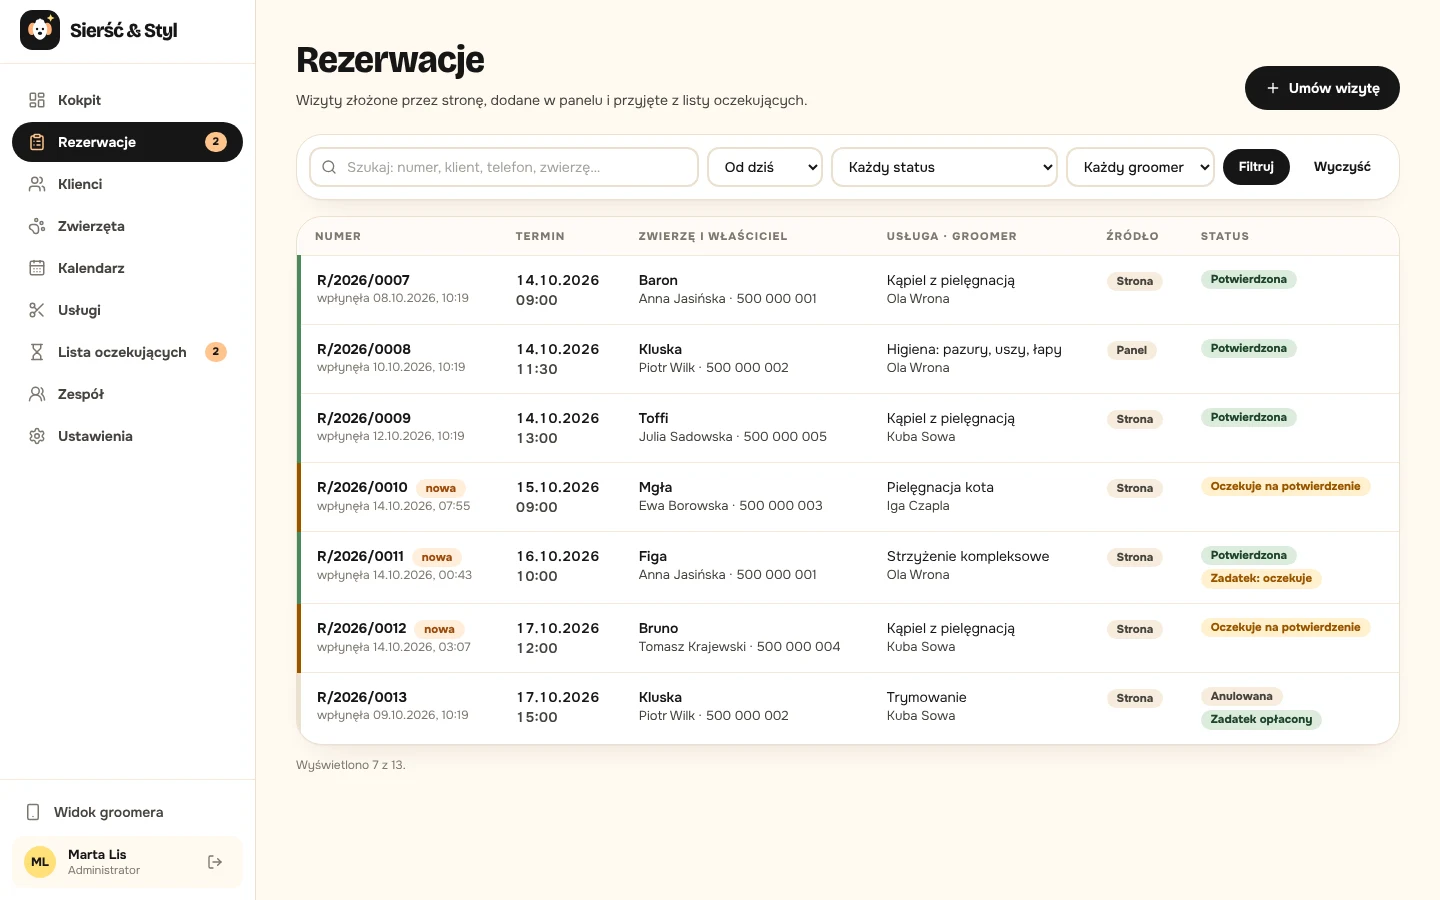The height and width of the screenshot is (900, 1440).
Task: Open reservation R/2026/0007
Action: click(x=363, y=280)
